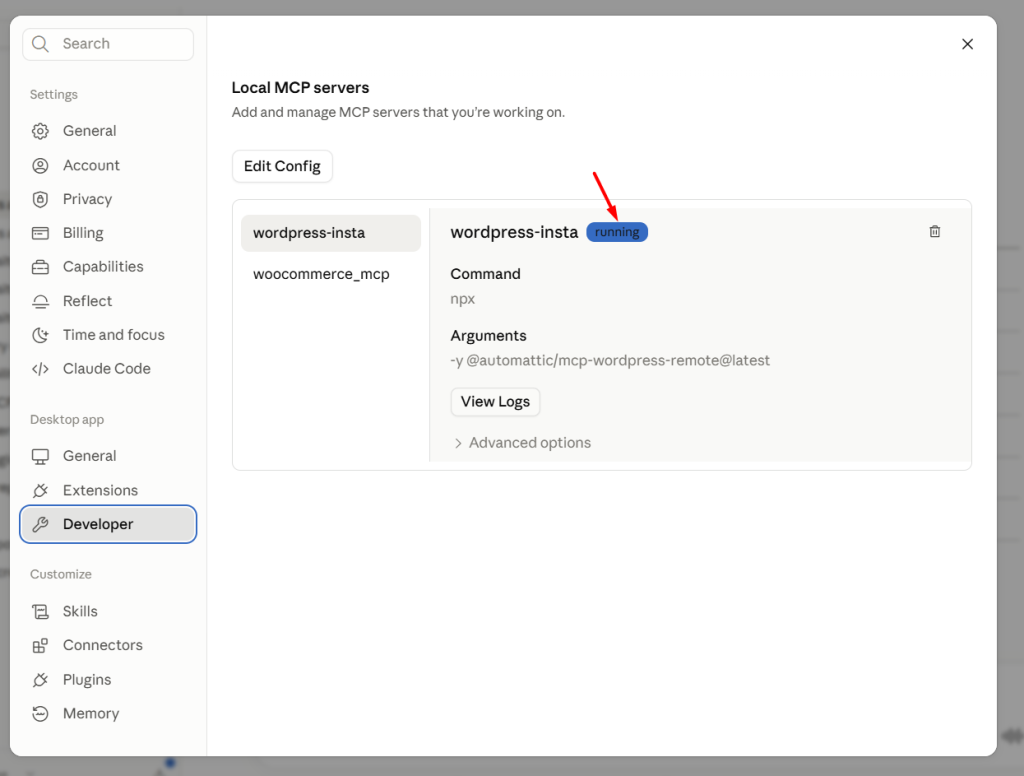Click the npx command value
The height and width of the screenshot is (776, 1024).
(462, 299)
